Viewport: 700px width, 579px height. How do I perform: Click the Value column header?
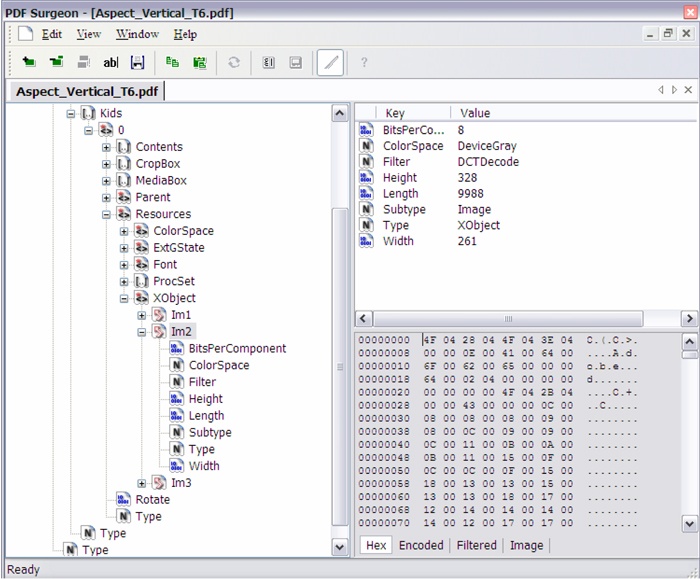tap(475, 113)
